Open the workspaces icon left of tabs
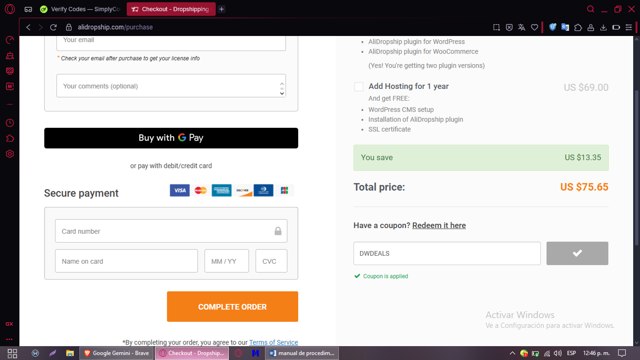The width and height of the screenshot is (640, 360). click(x=28, y=9)
